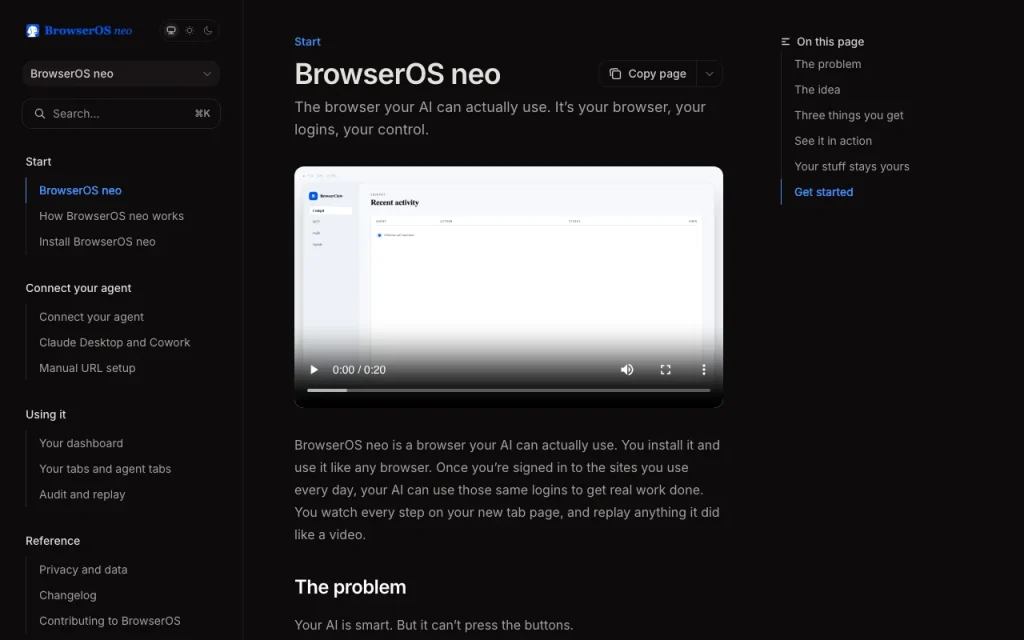Switch to dark theme mode

pos(208,31)
